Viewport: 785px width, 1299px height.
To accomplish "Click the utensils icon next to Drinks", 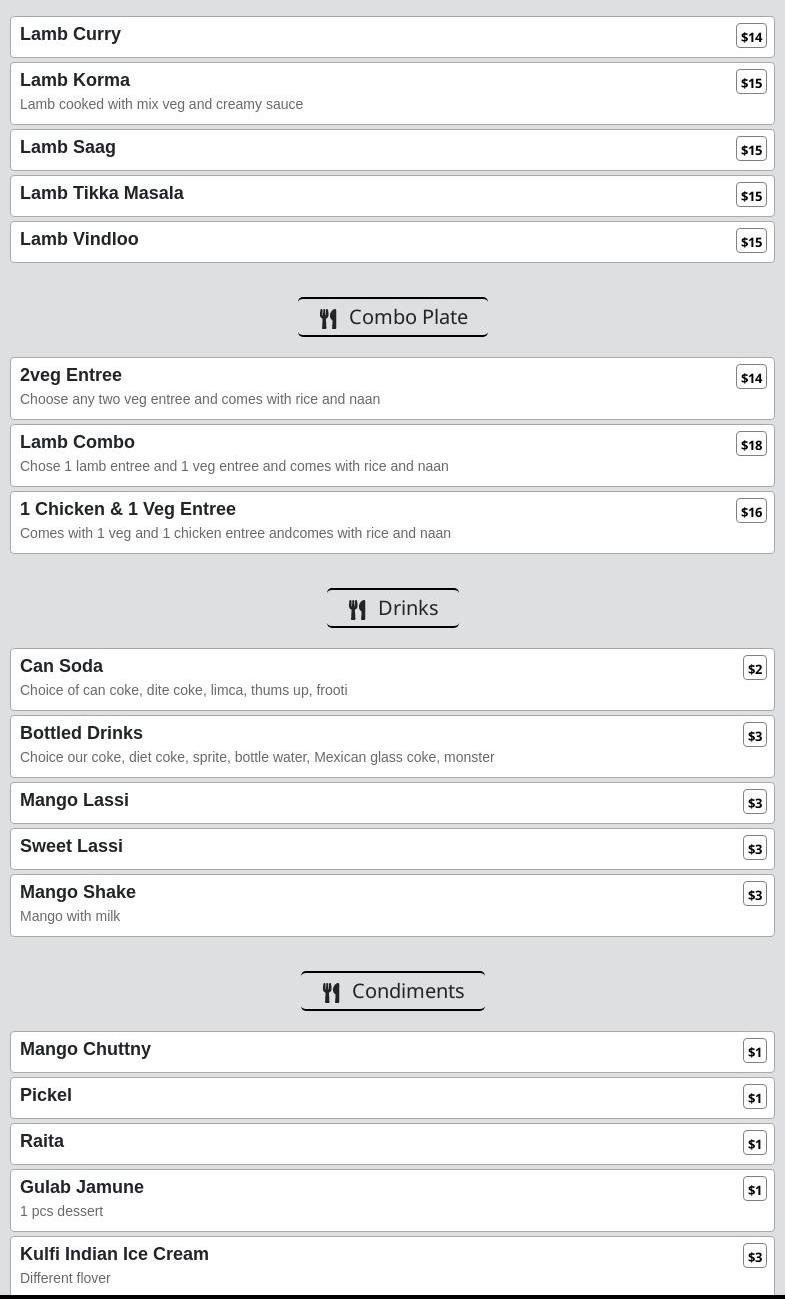I will pos(357,610).
